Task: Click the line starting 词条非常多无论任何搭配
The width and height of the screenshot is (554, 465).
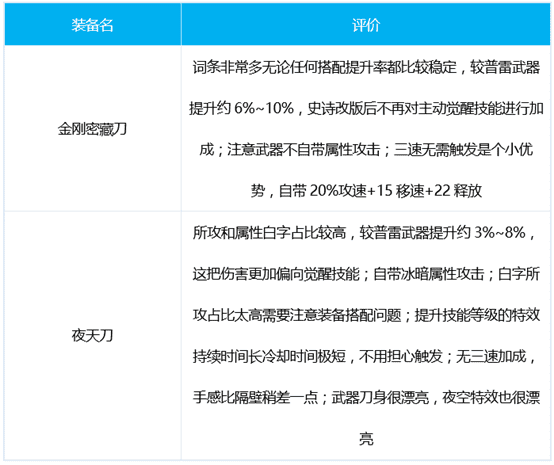Action: click(x=366, y=67)
